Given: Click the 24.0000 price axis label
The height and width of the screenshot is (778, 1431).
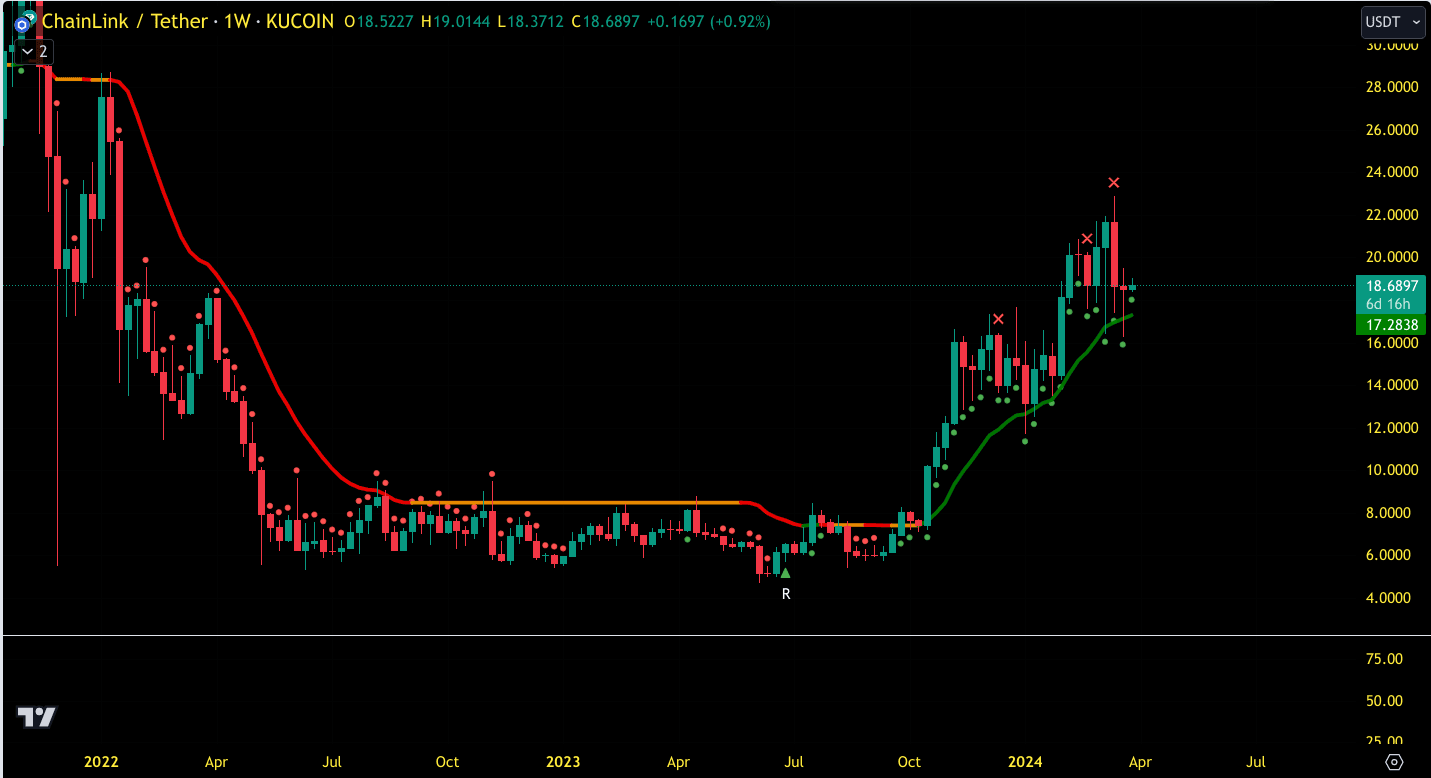Looking at the screenshot, I should [x=1391, y=172].
